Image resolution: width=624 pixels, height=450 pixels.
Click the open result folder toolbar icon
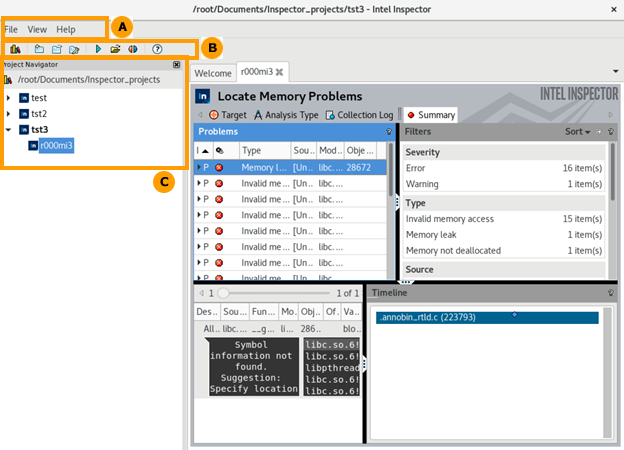115,48
